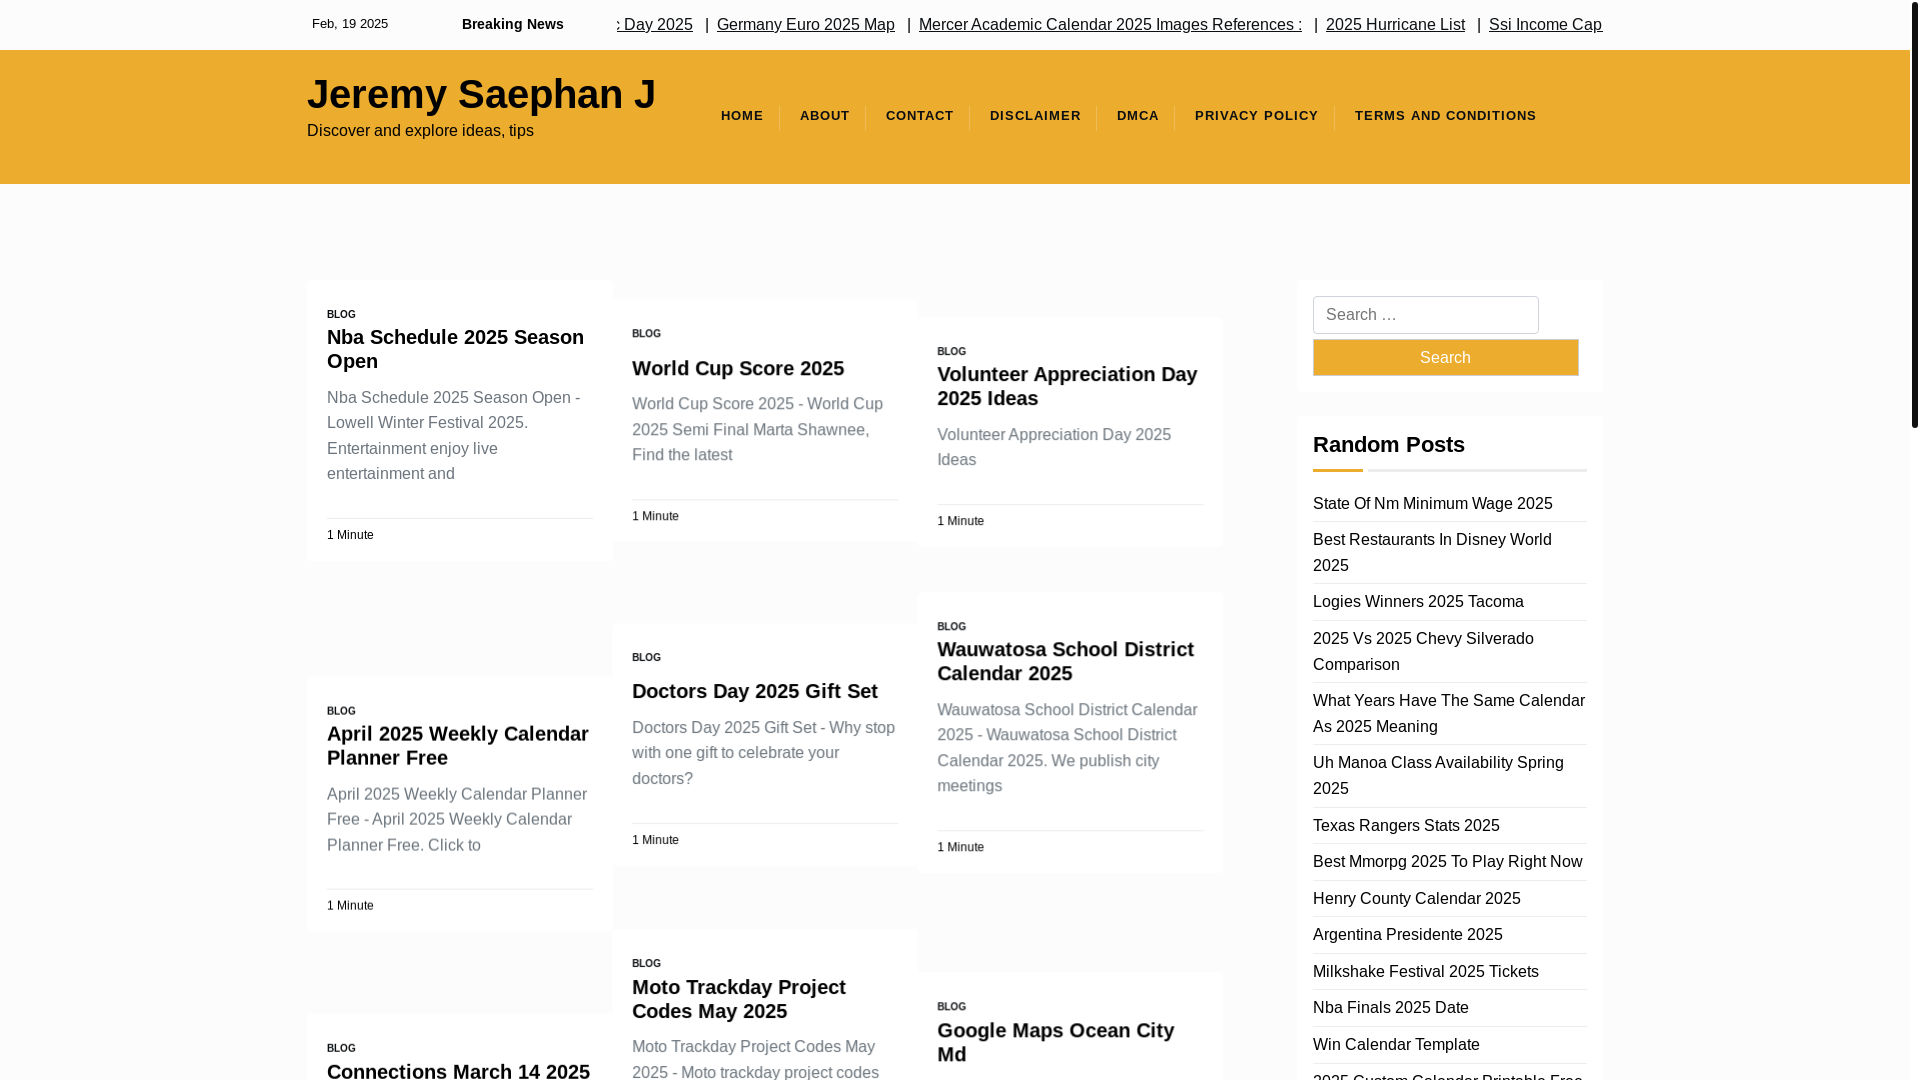Click the Breaking News label
Screen dimensions: 1920x1080
click(512, 25)
